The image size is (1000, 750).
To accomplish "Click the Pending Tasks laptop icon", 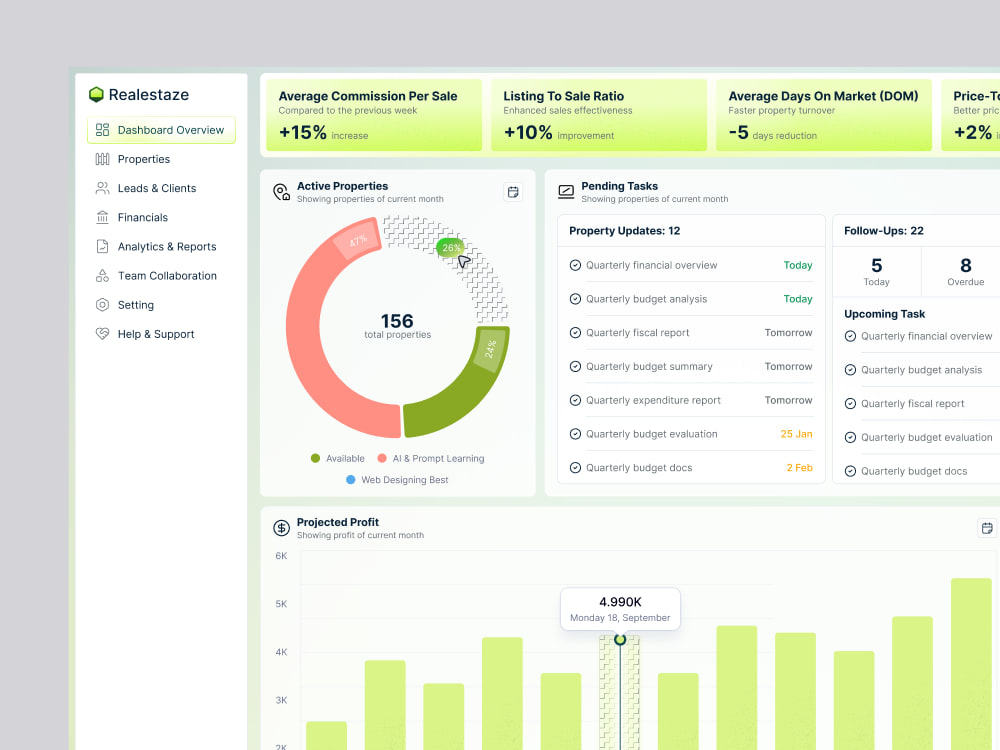I will click(566, 192).
